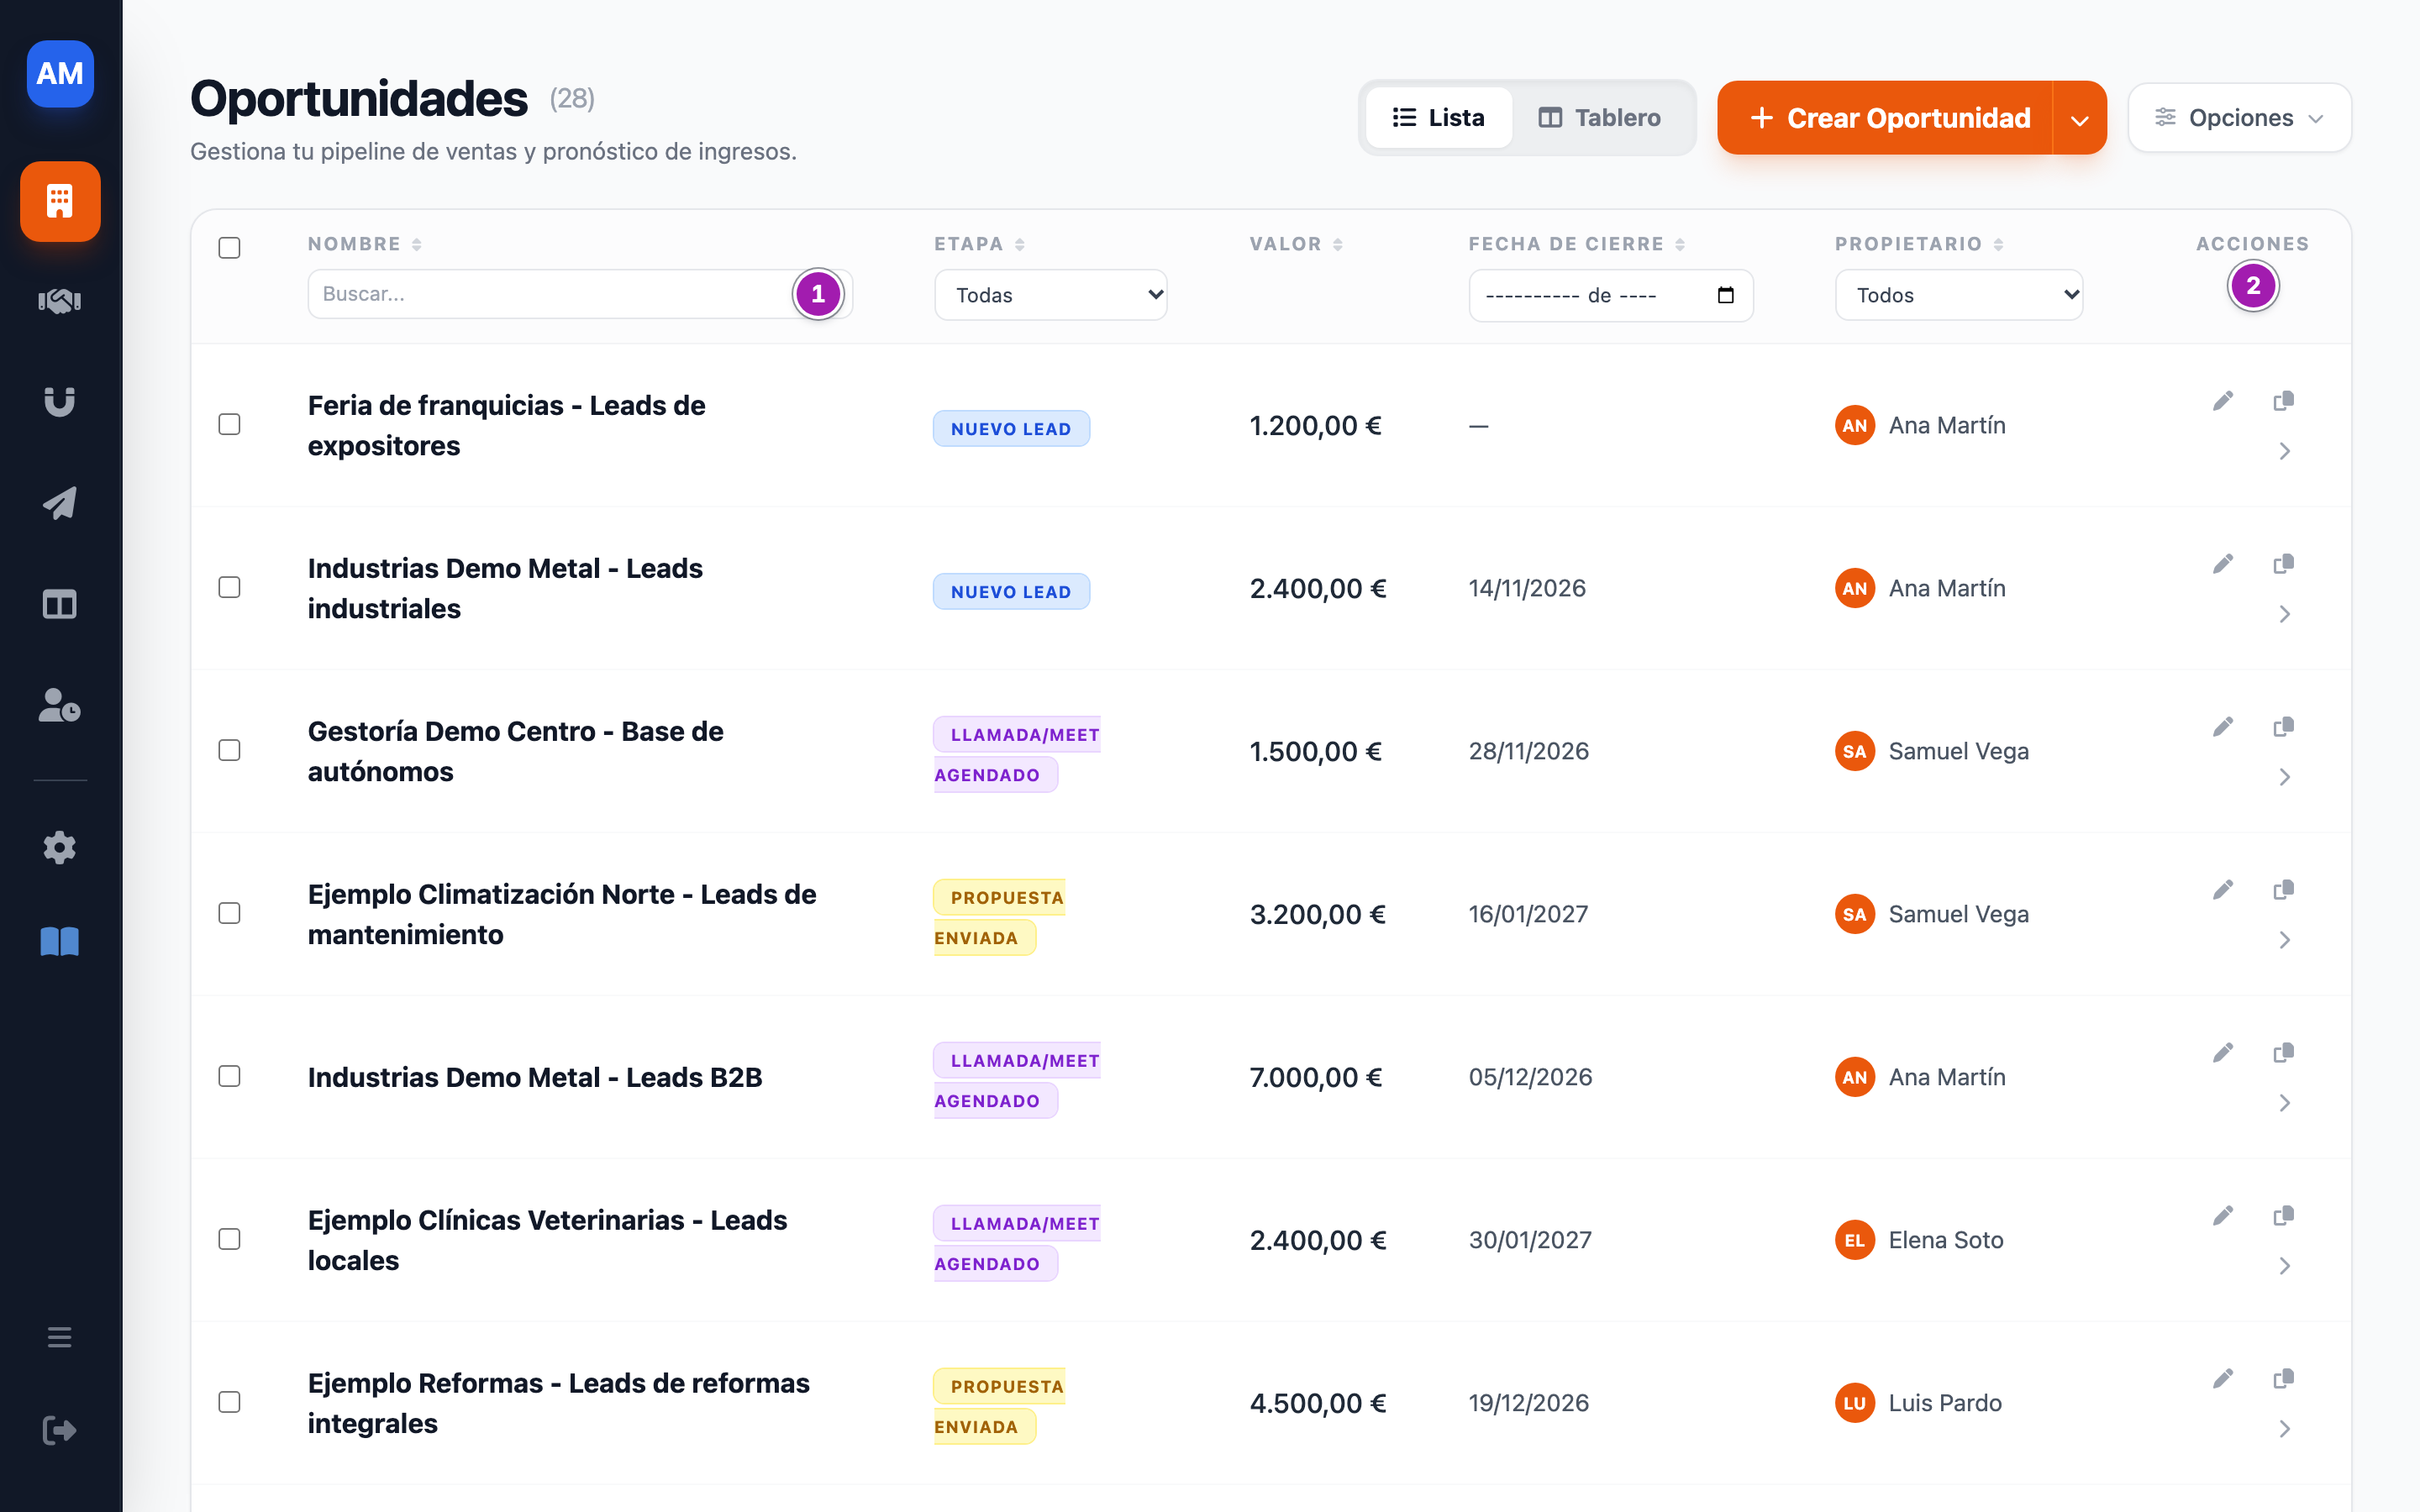Image resolution: width=2420 pixels, height=1512 pixels.
Task: Sort by Etapa column header
Action: click(x=979, y=244)
